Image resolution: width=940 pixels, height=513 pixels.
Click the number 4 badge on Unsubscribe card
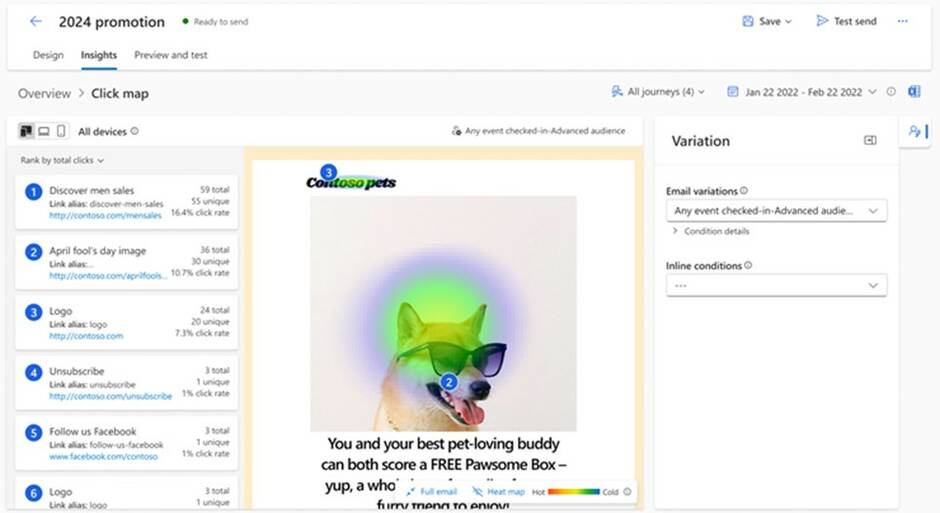pos(34,372)
